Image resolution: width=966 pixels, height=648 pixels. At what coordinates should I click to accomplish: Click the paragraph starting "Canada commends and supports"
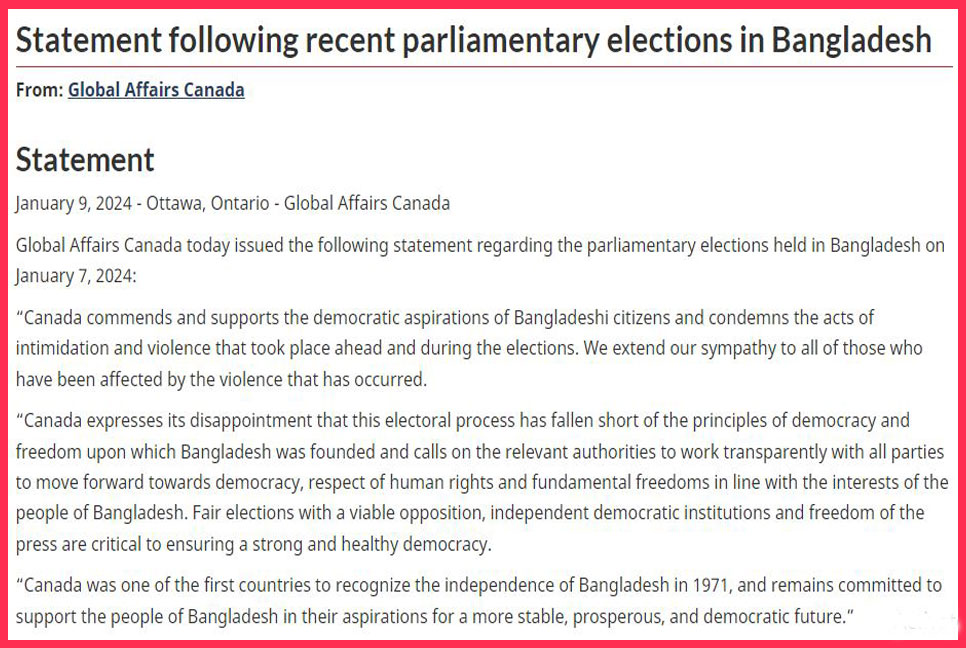tap(469, 348)
